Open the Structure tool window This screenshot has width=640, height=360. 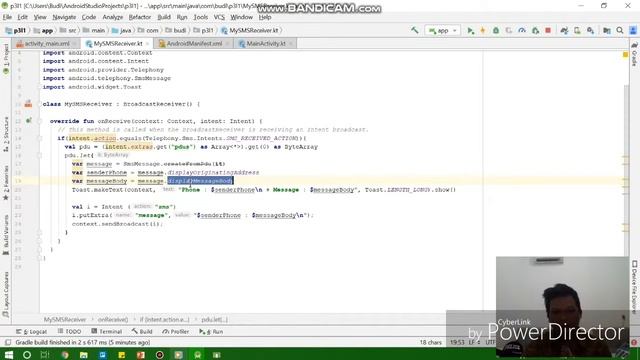(6, 134)
